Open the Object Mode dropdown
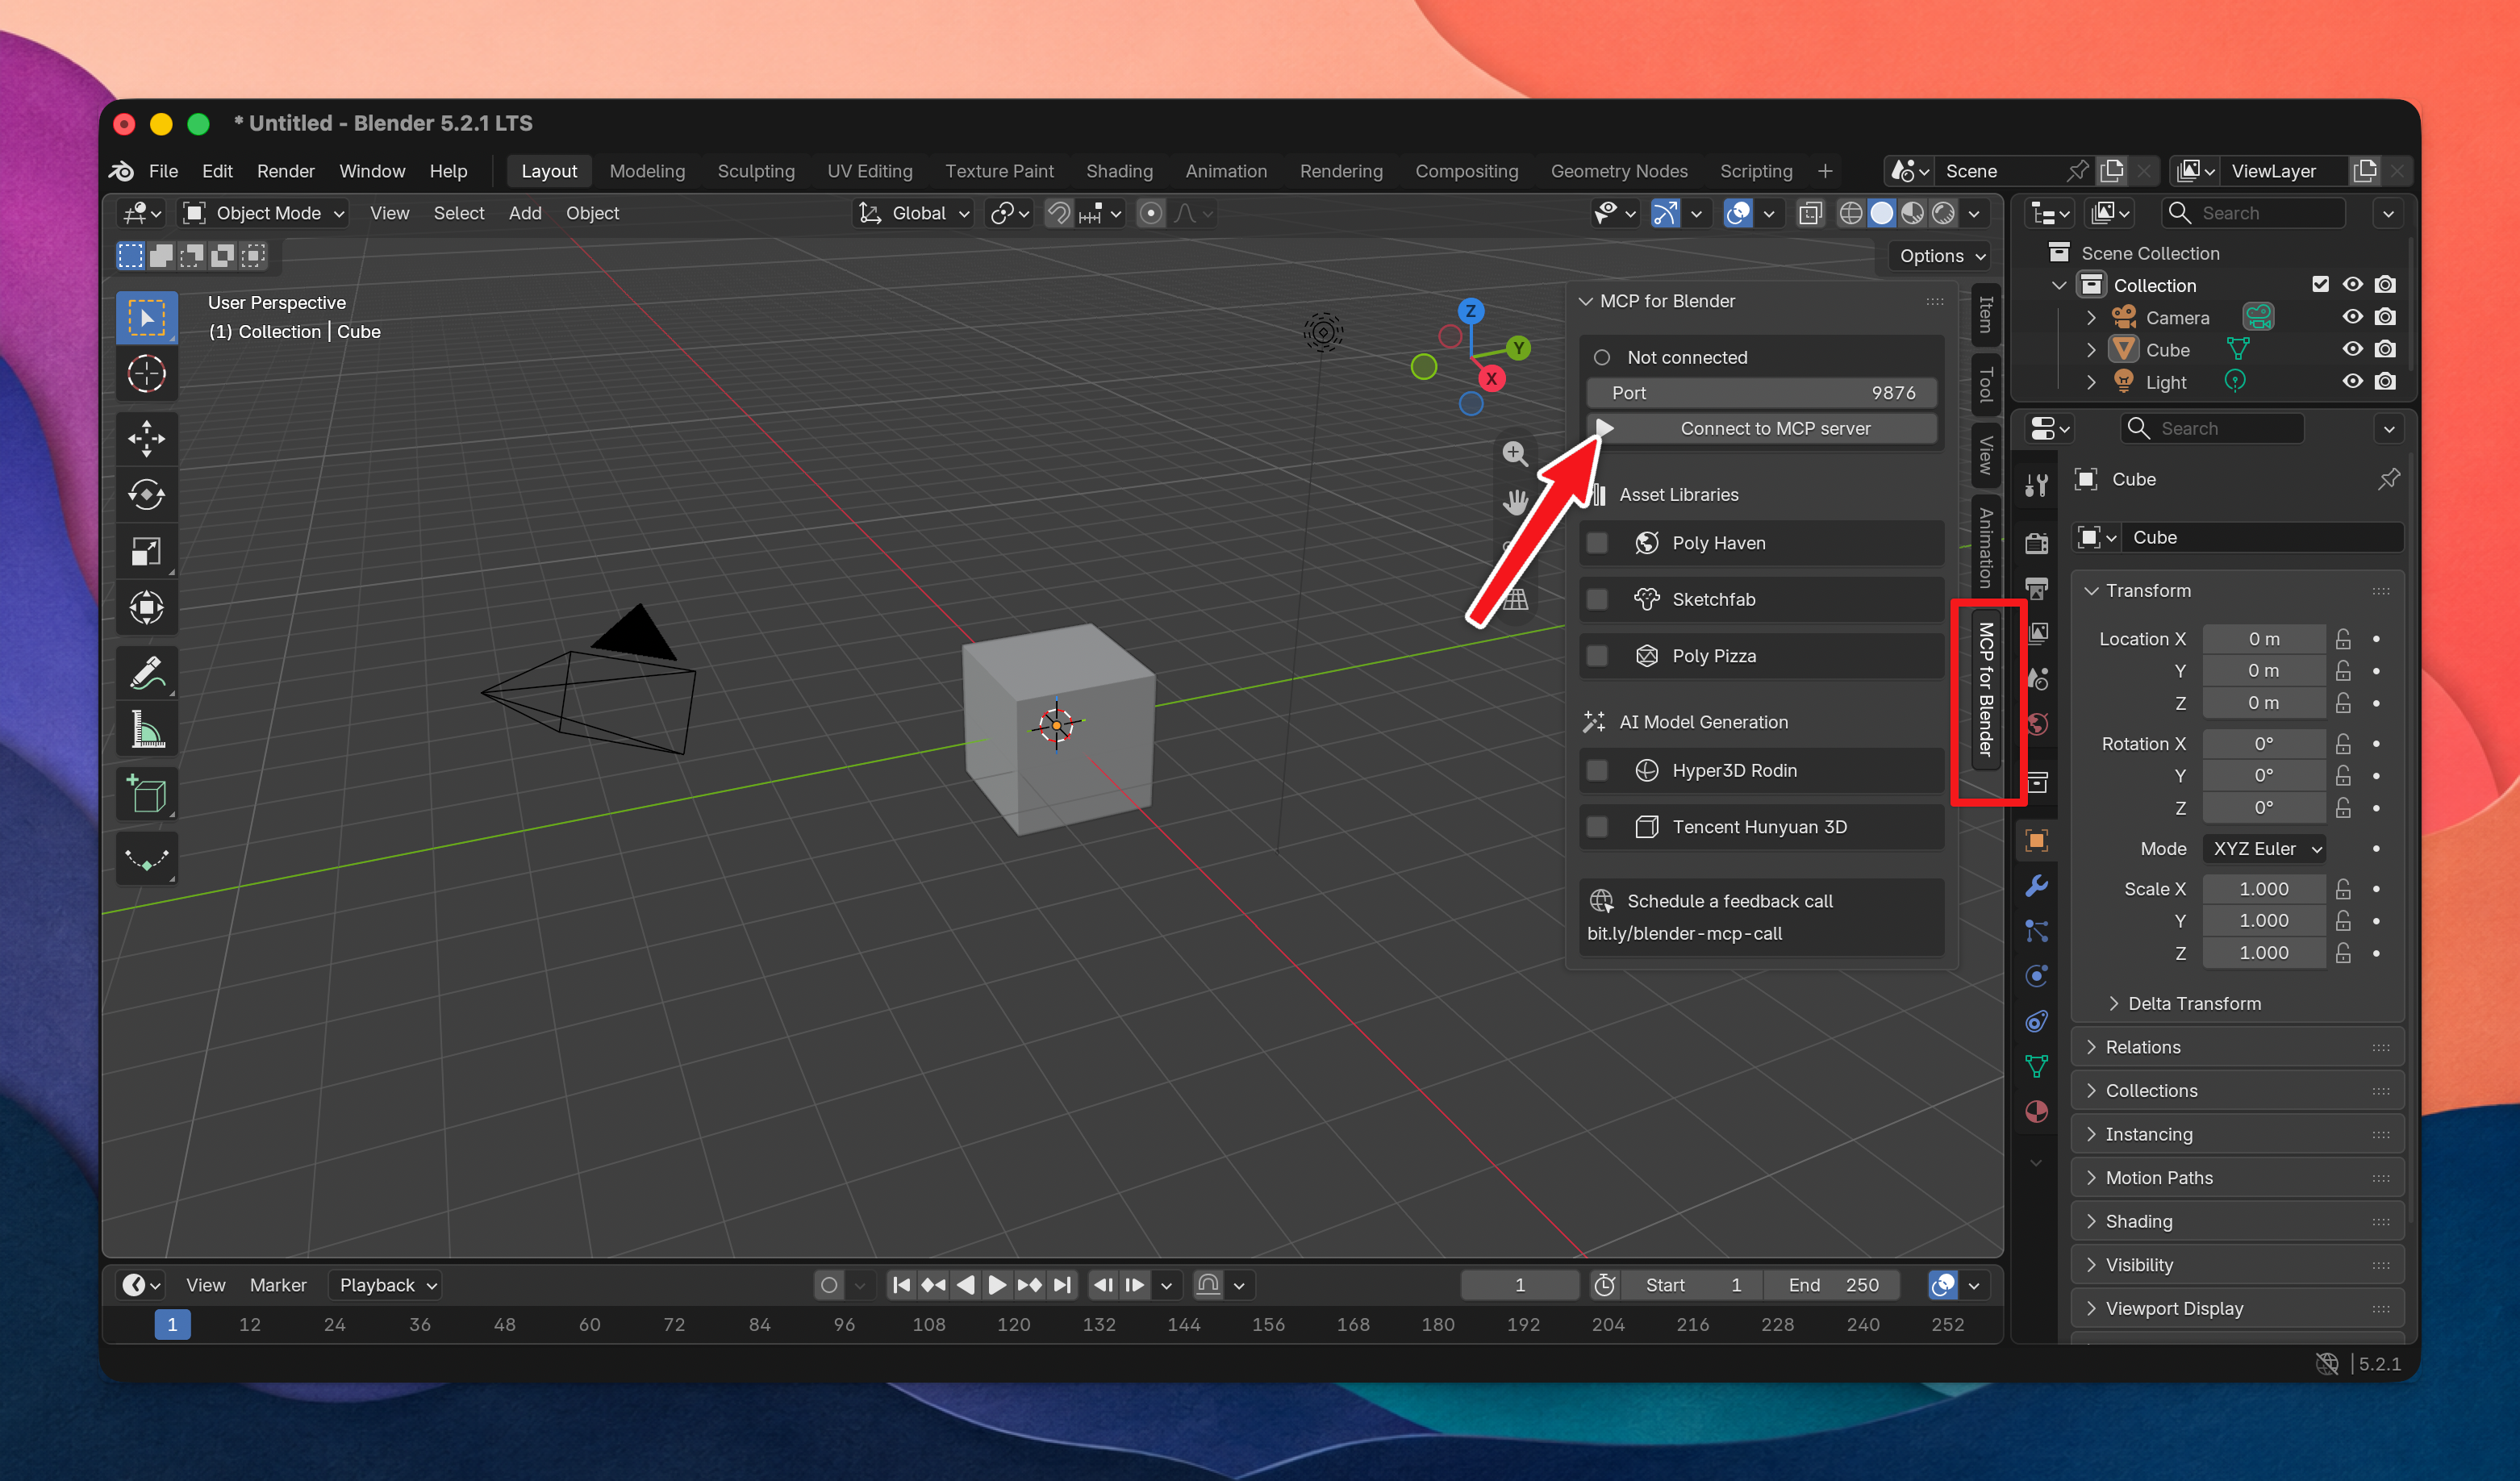This screenshot has width=2520, height=1481. click(x=264, y=213)
